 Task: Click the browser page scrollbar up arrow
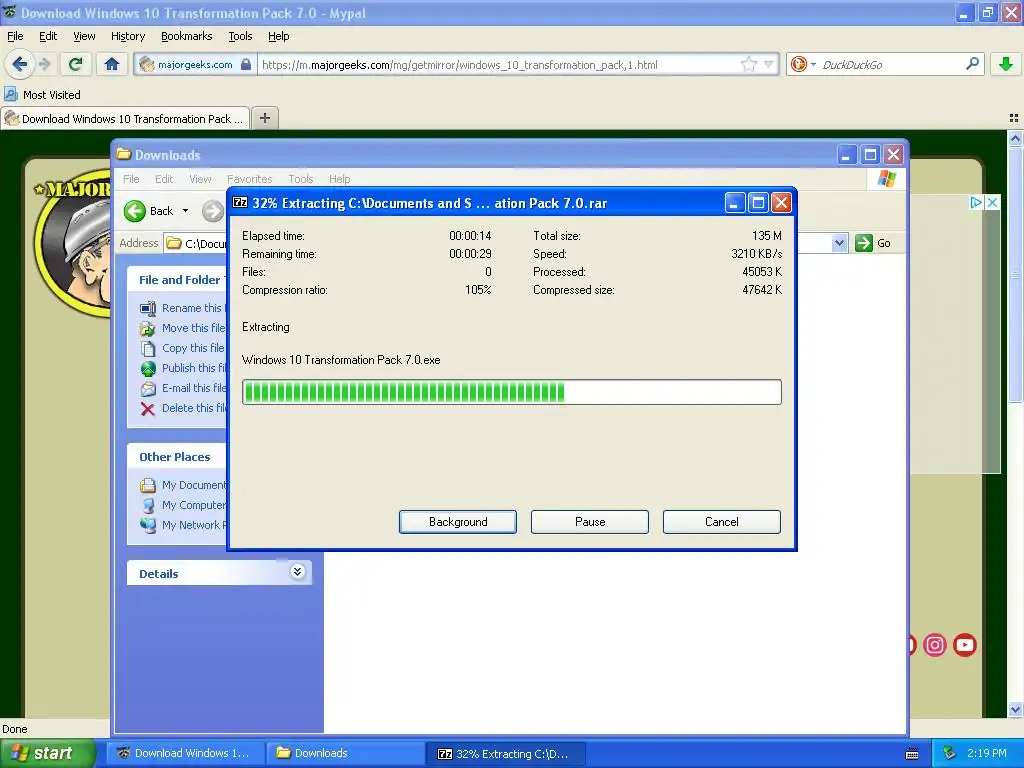point(1015,138)
